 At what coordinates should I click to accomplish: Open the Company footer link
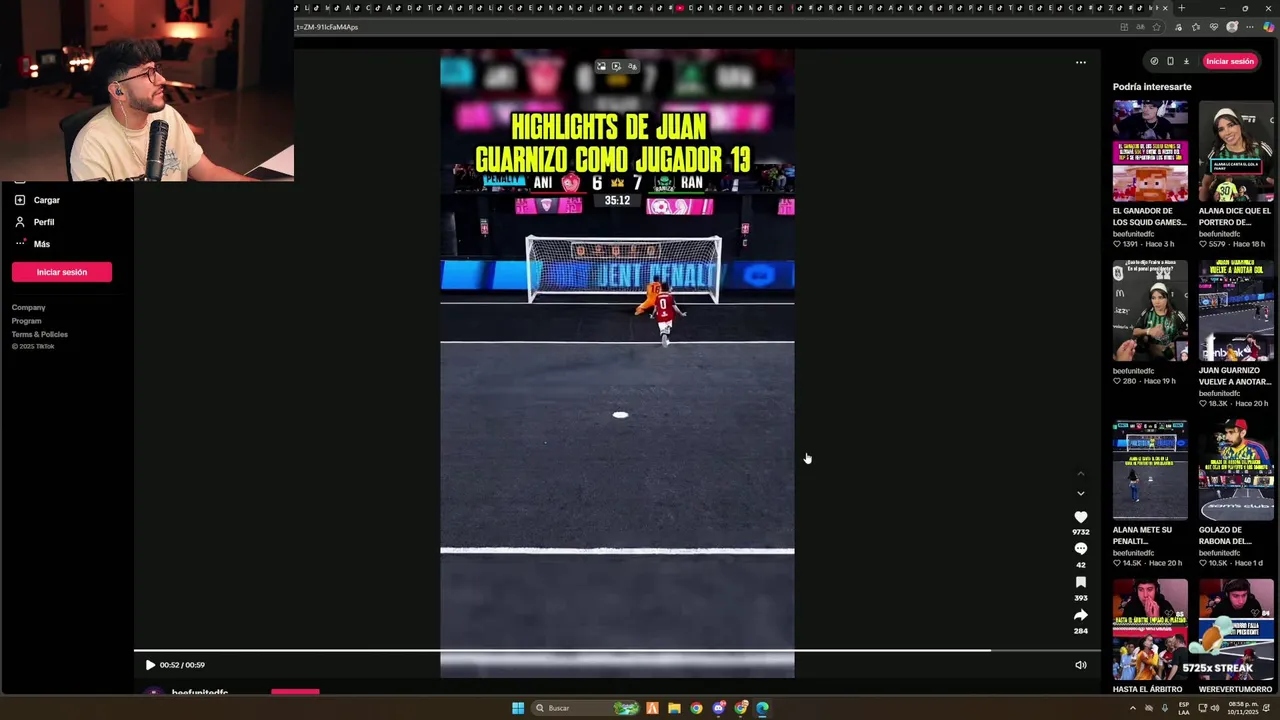click(28, 308)
